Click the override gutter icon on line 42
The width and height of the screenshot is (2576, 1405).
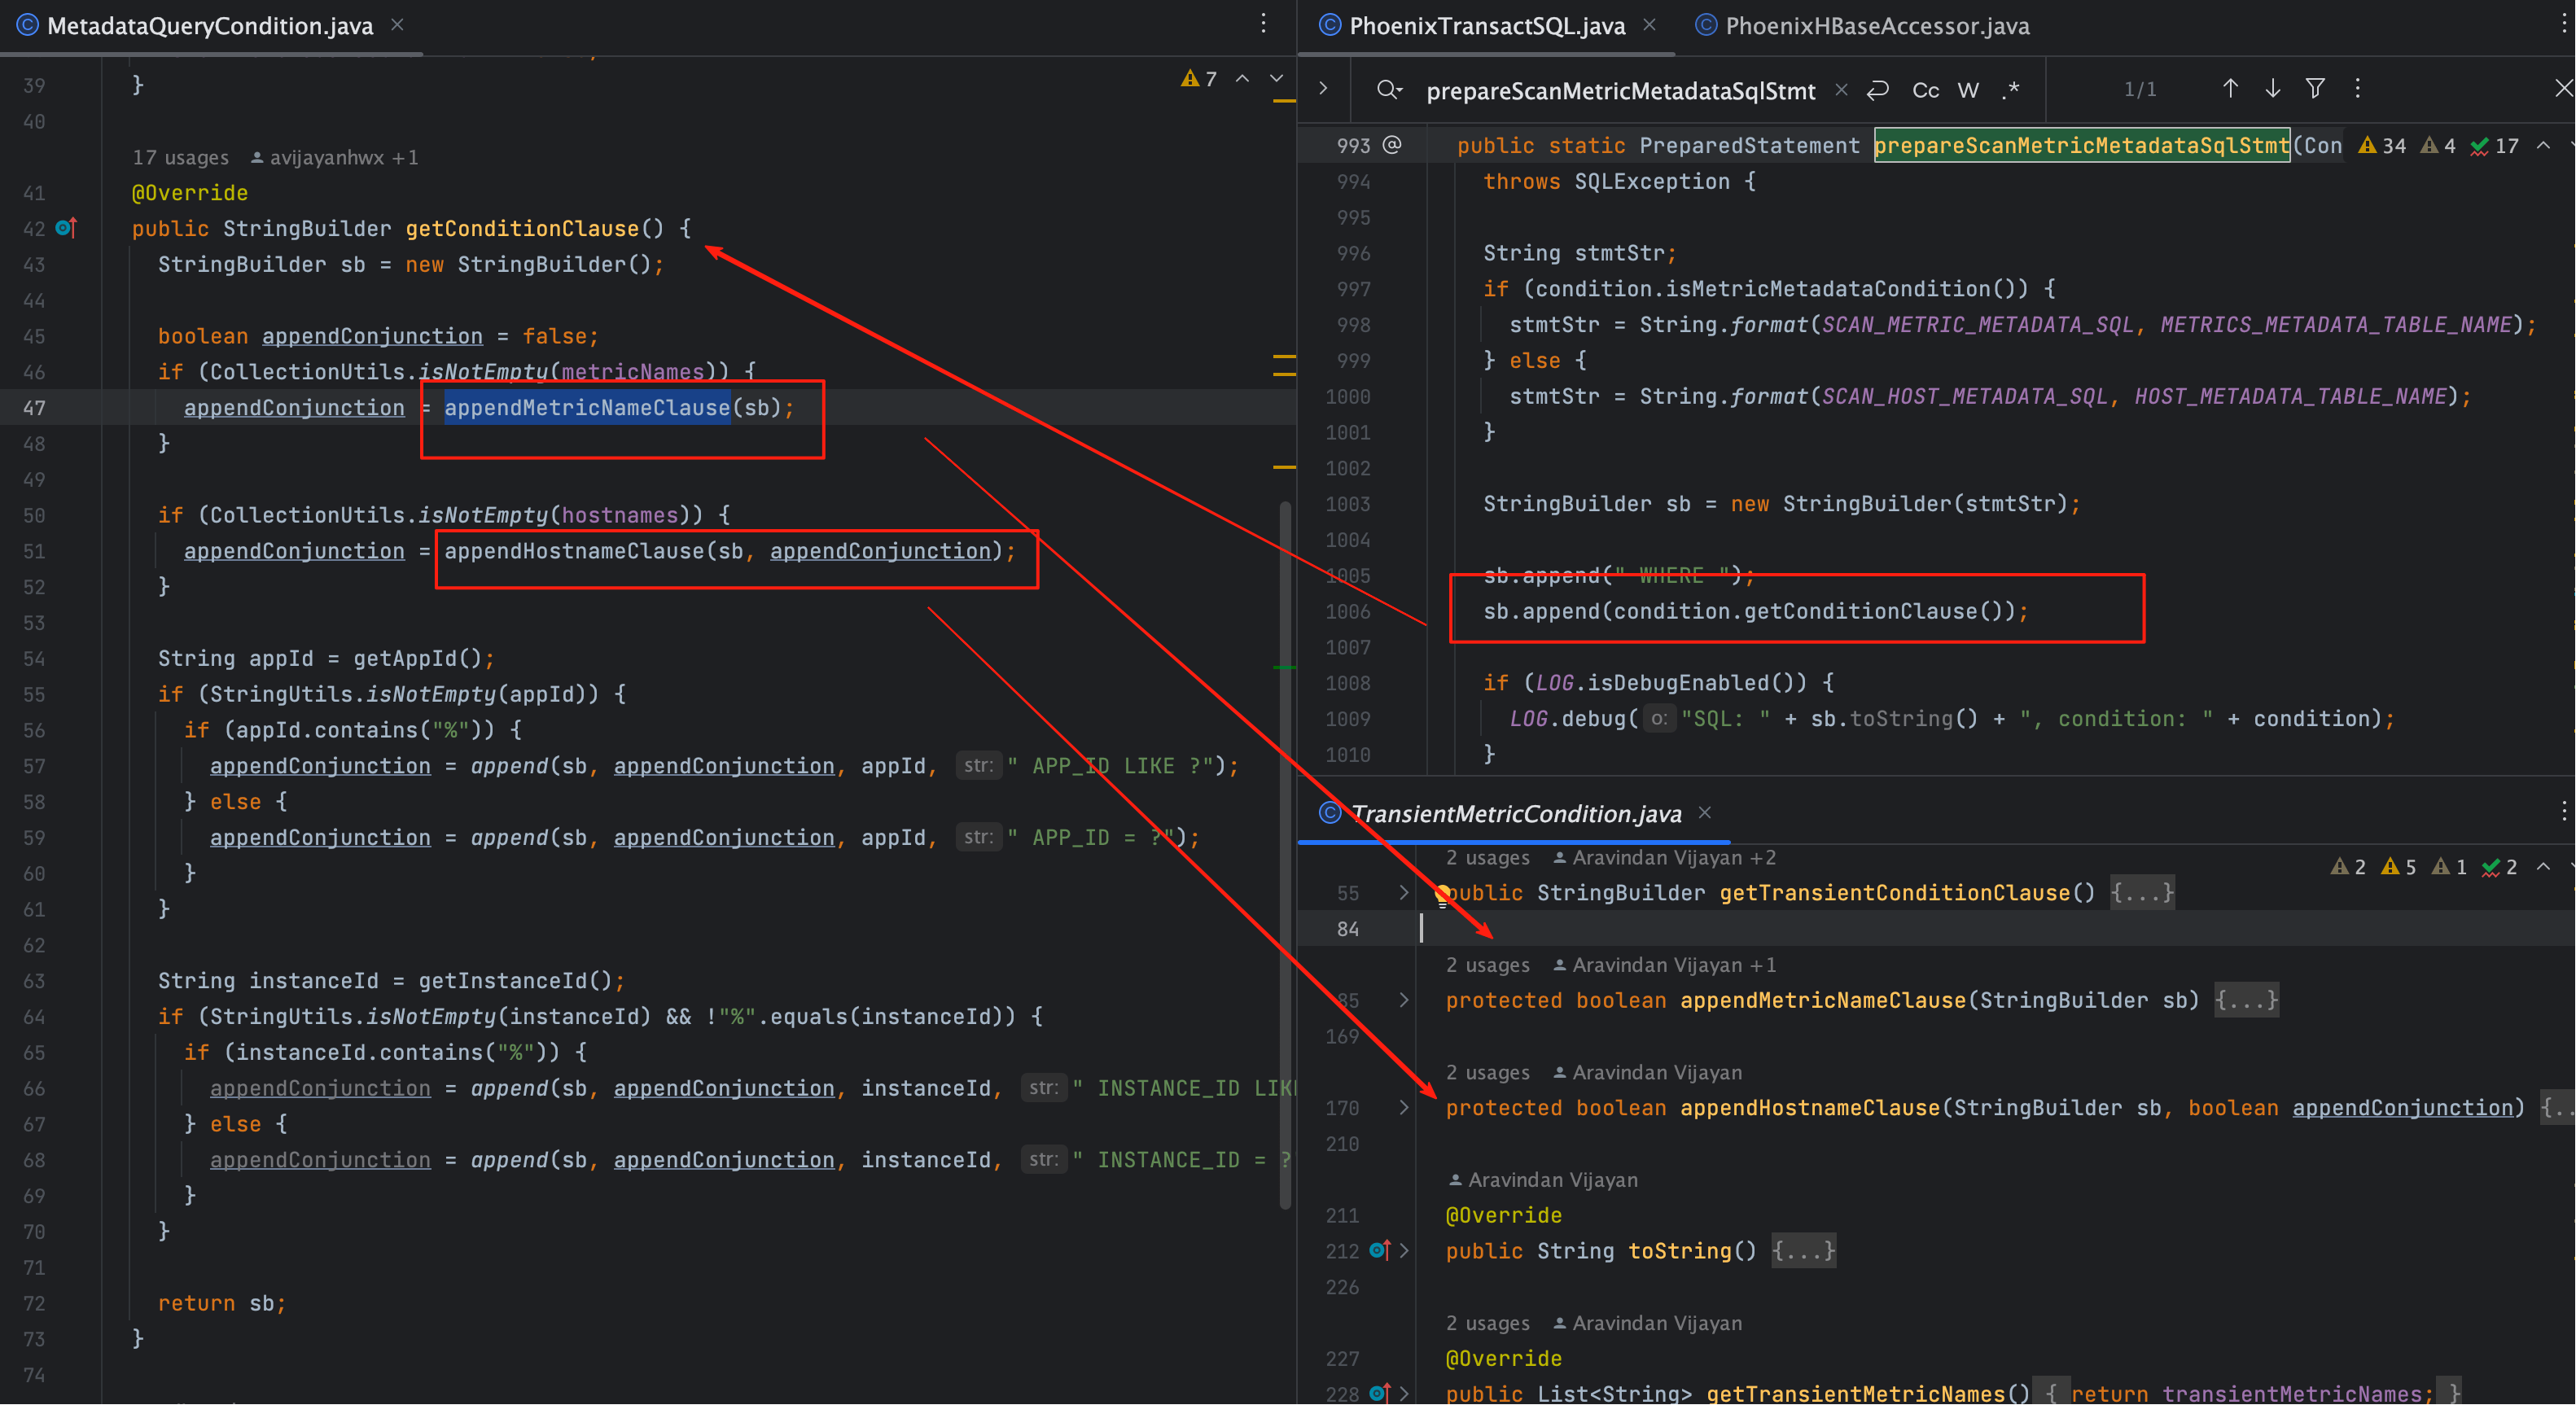click(66, 228)
